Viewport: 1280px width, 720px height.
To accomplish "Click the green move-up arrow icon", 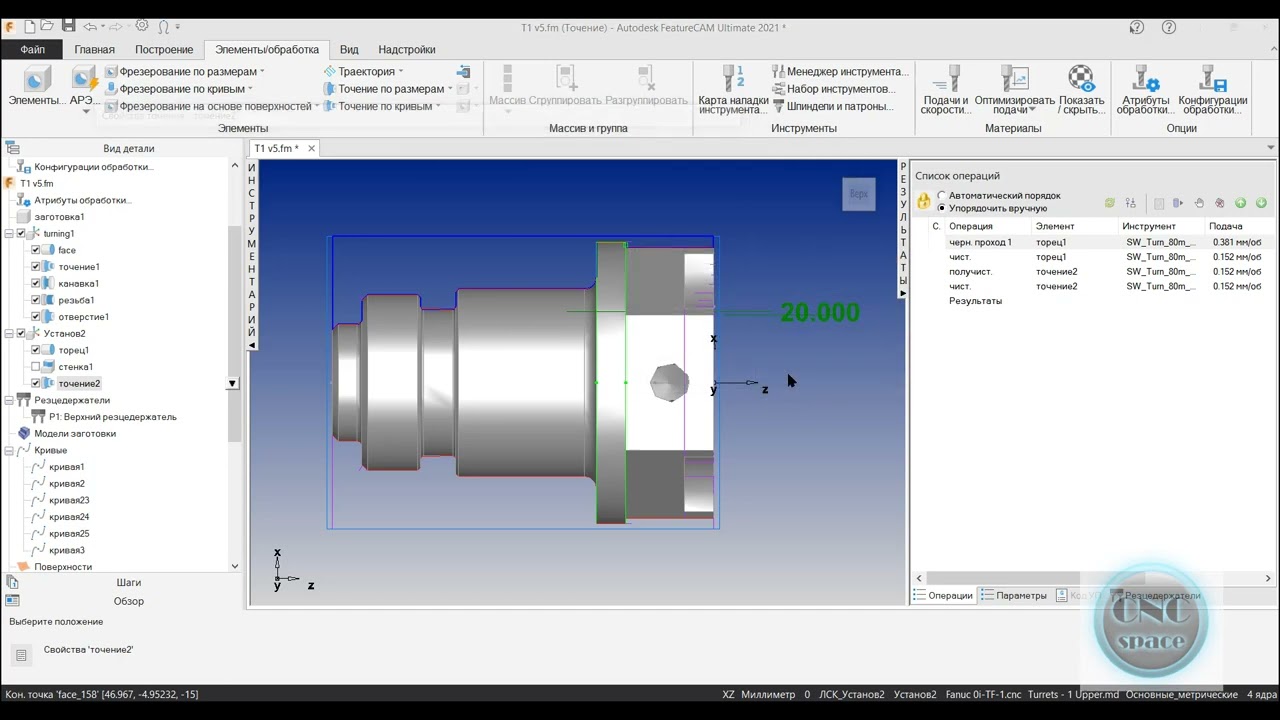I will point(1240,203).
